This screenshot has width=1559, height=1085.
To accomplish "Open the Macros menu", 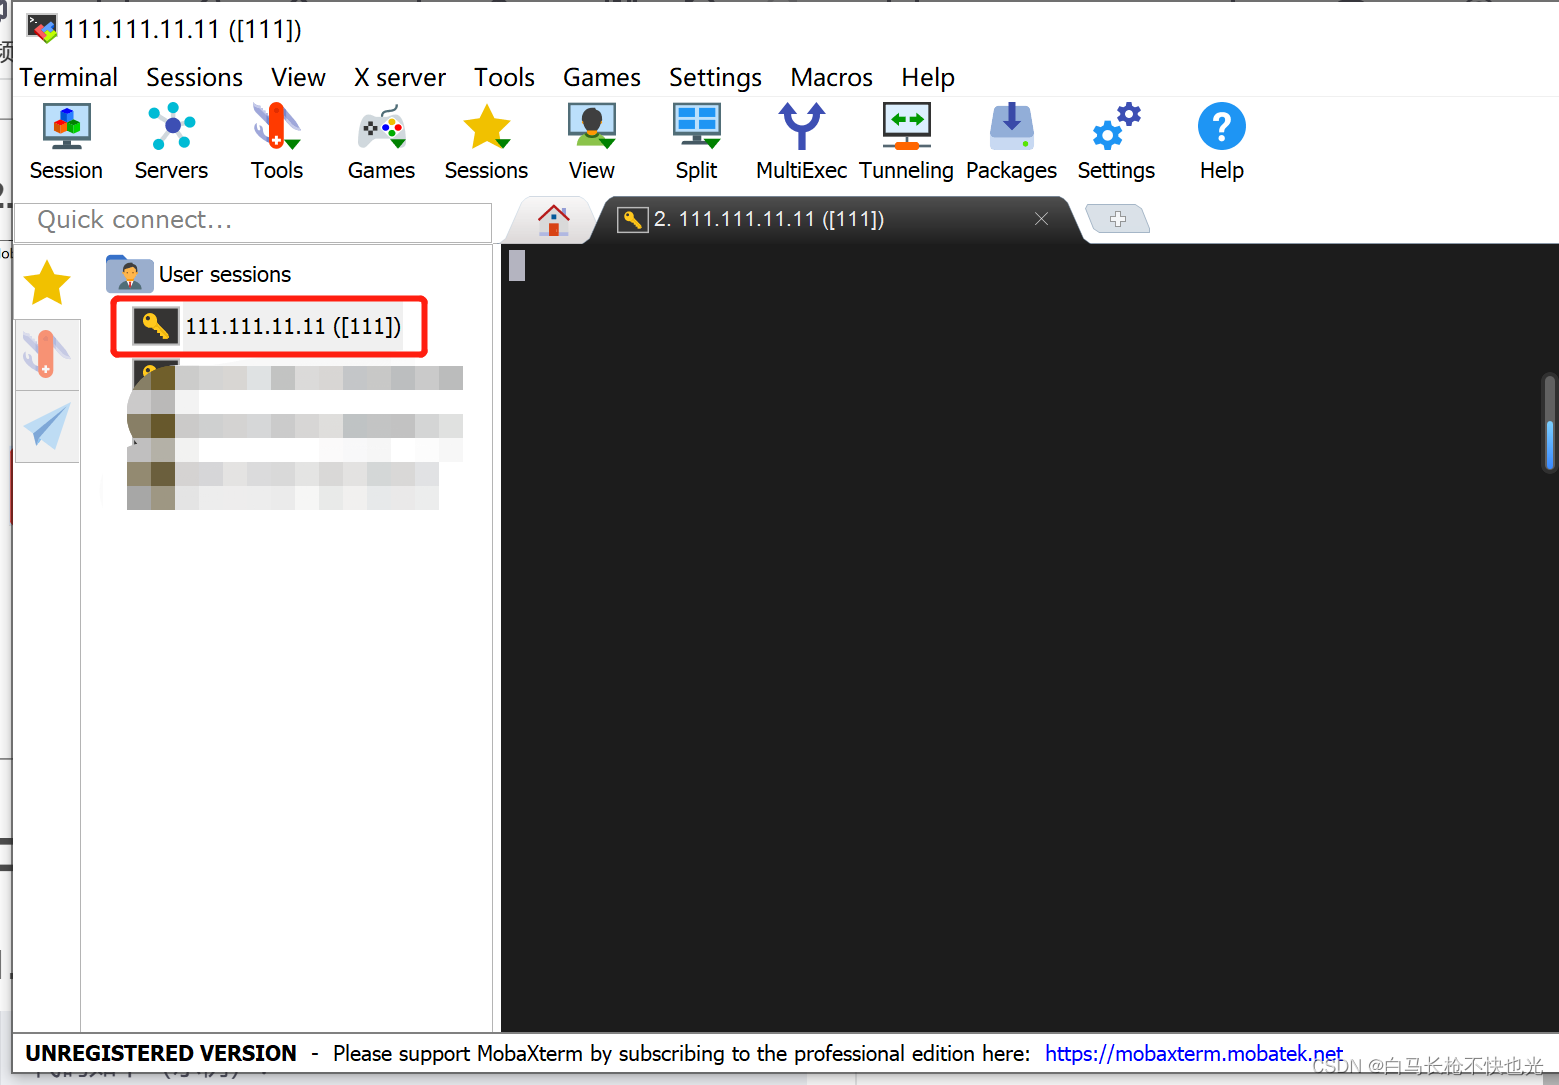I will (831, 77).
